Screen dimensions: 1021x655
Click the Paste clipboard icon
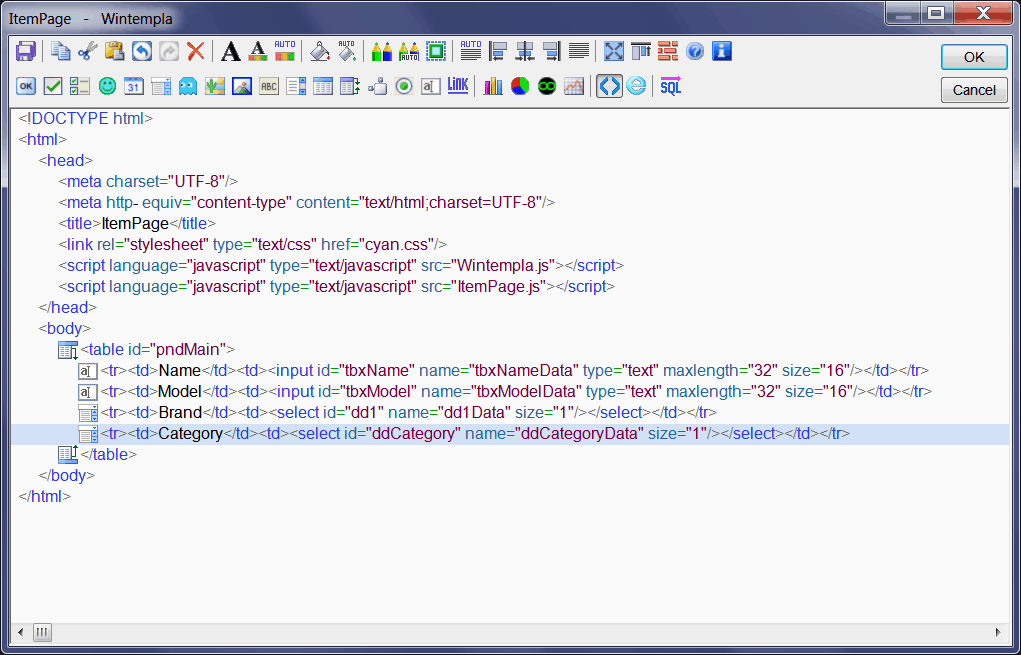click(115, 51)
